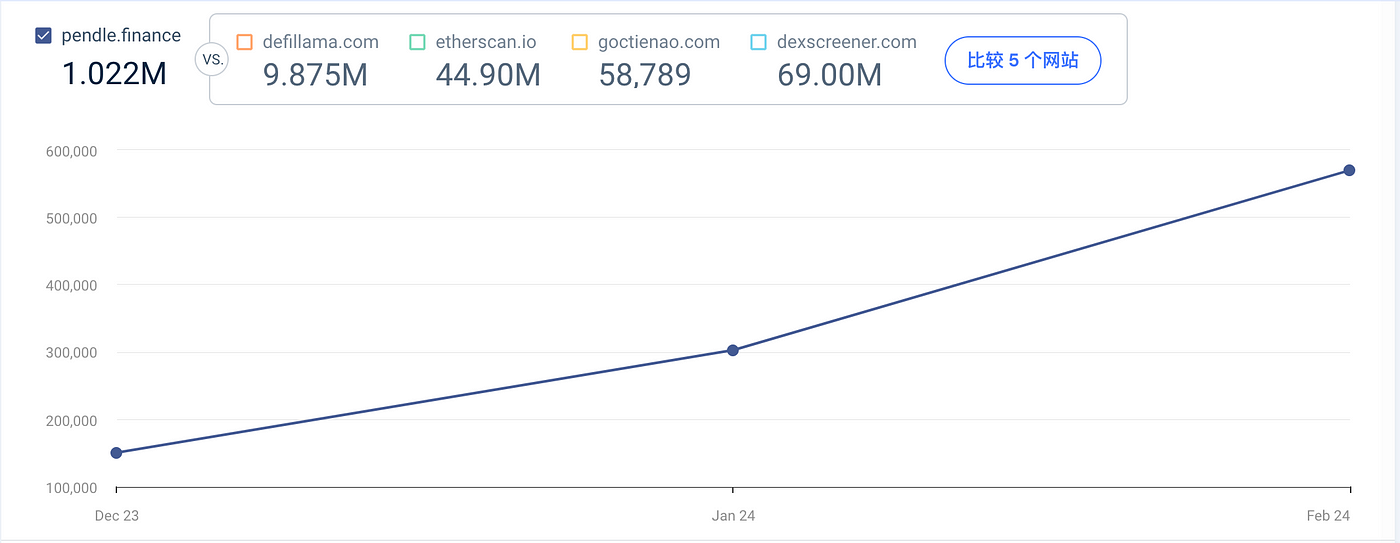
Task: Click the Feb 24 x-axis label
Action: pos(1330,516)
